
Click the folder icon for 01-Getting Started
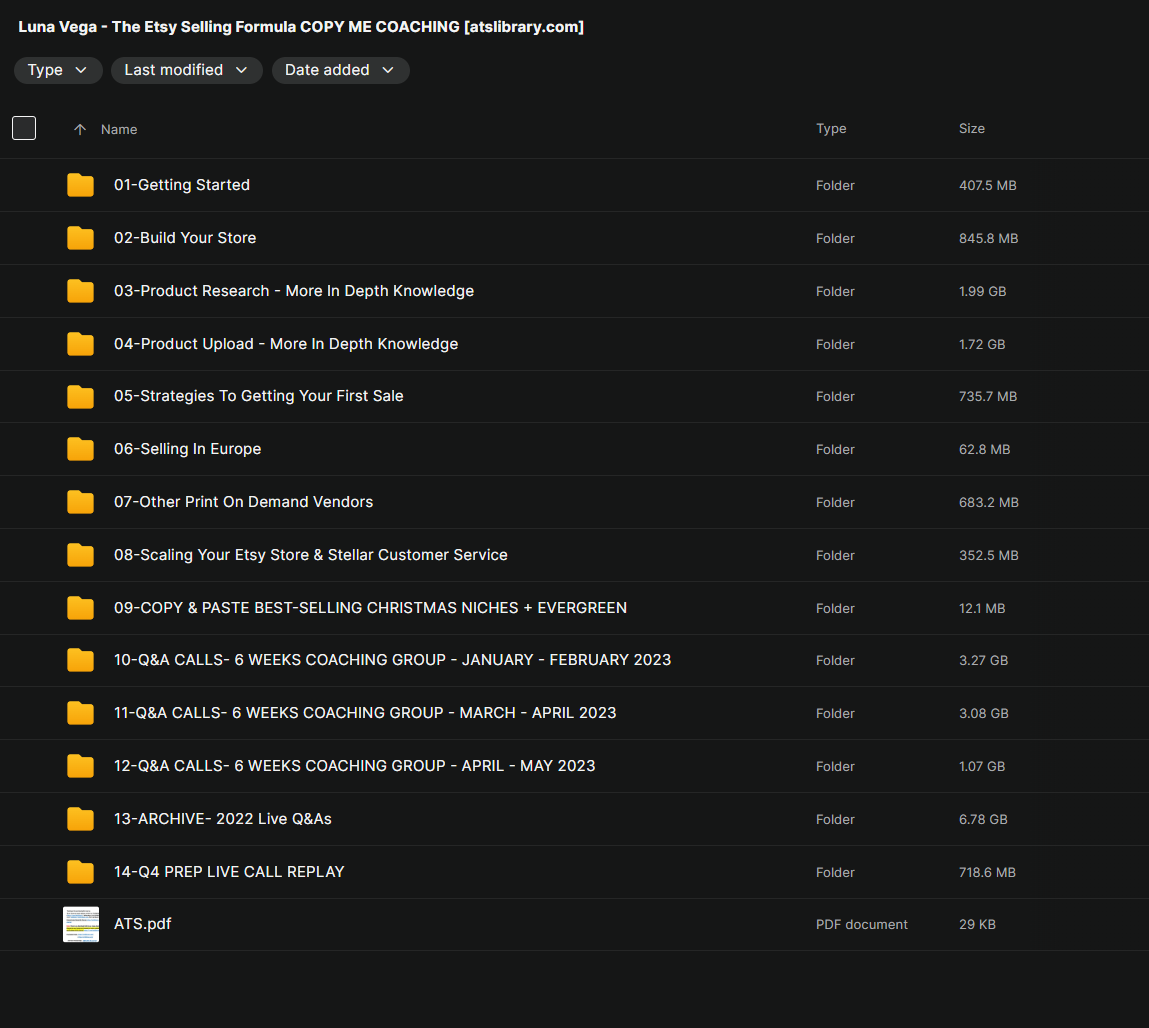[81, 185]
